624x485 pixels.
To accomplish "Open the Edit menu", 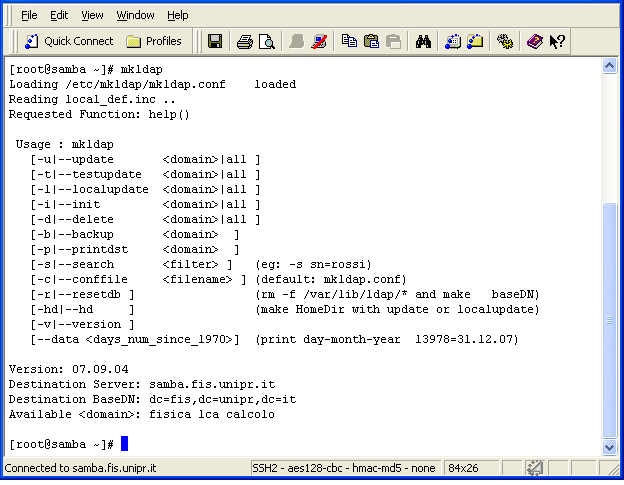I will pos(59,15).
